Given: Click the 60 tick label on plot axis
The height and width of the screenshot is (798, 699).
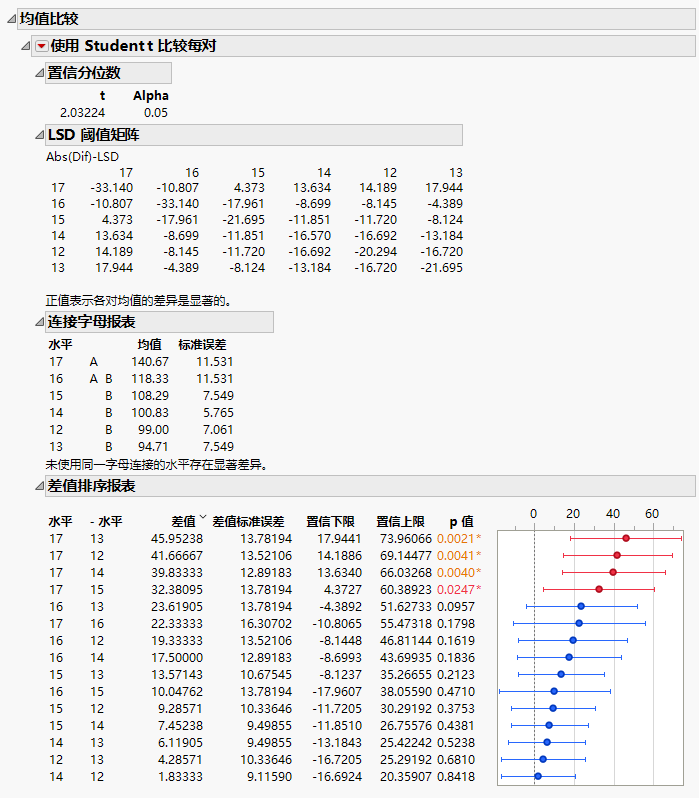Looking at the screenshot, I should [652, 514].
